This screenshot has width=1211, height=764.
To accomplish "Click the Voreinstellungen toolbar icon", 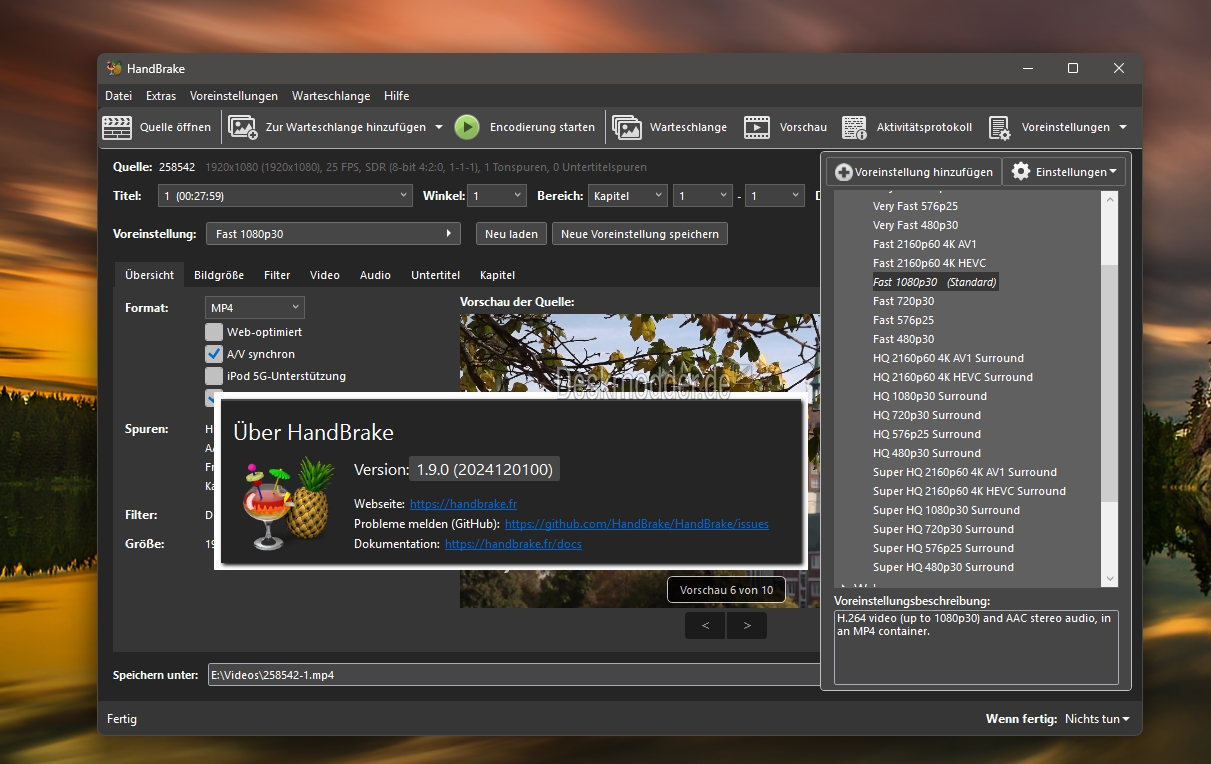I will tap(999, 127).
